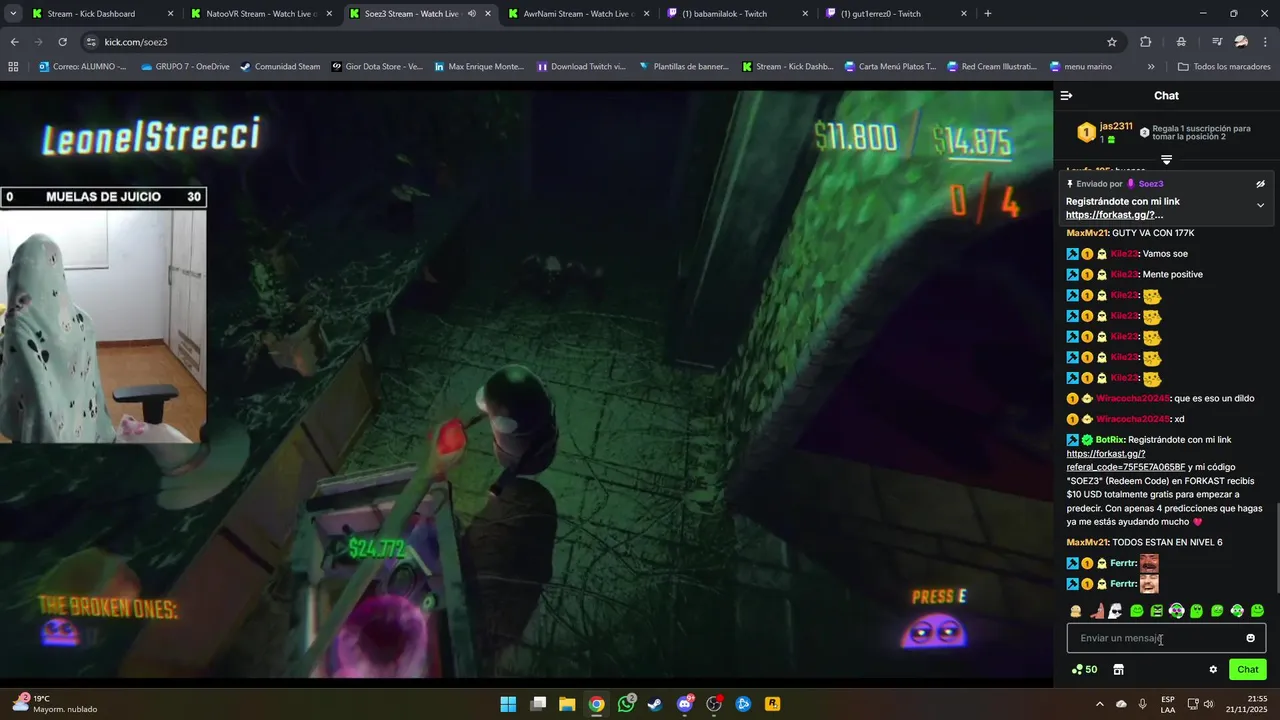Close the NatooVR Stream tab
Image resolution: width=1280 pixels, height=720 pixels.
pos(329,14)
